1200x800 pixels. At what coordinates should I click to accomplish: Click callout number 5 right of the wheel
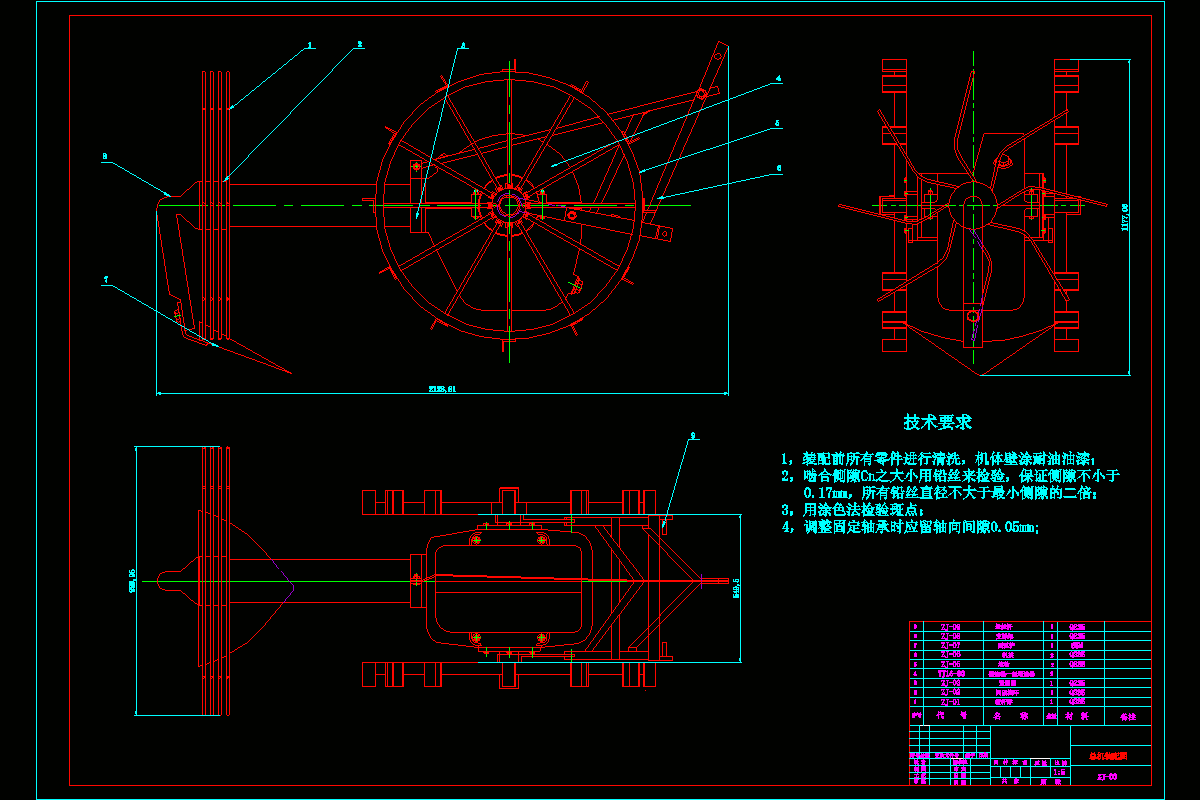coord(778,125)
